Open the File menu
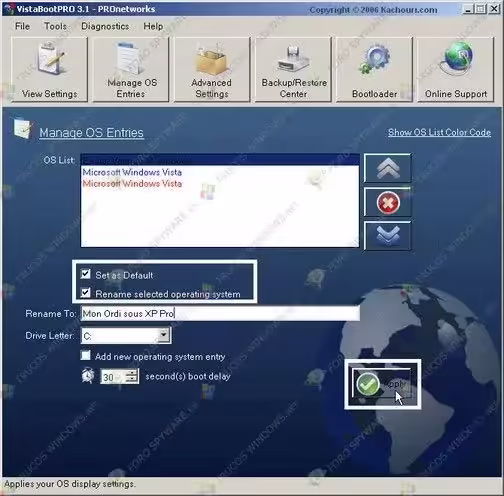 pyautogui.click(x=22, y=26)
